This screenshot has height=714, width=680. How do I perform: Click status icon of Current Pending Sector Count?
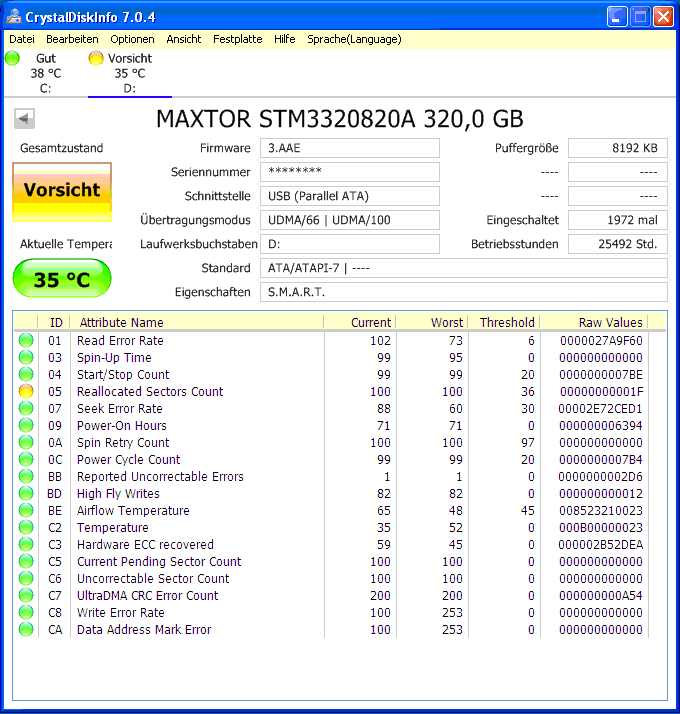click(x=26, y=561)
